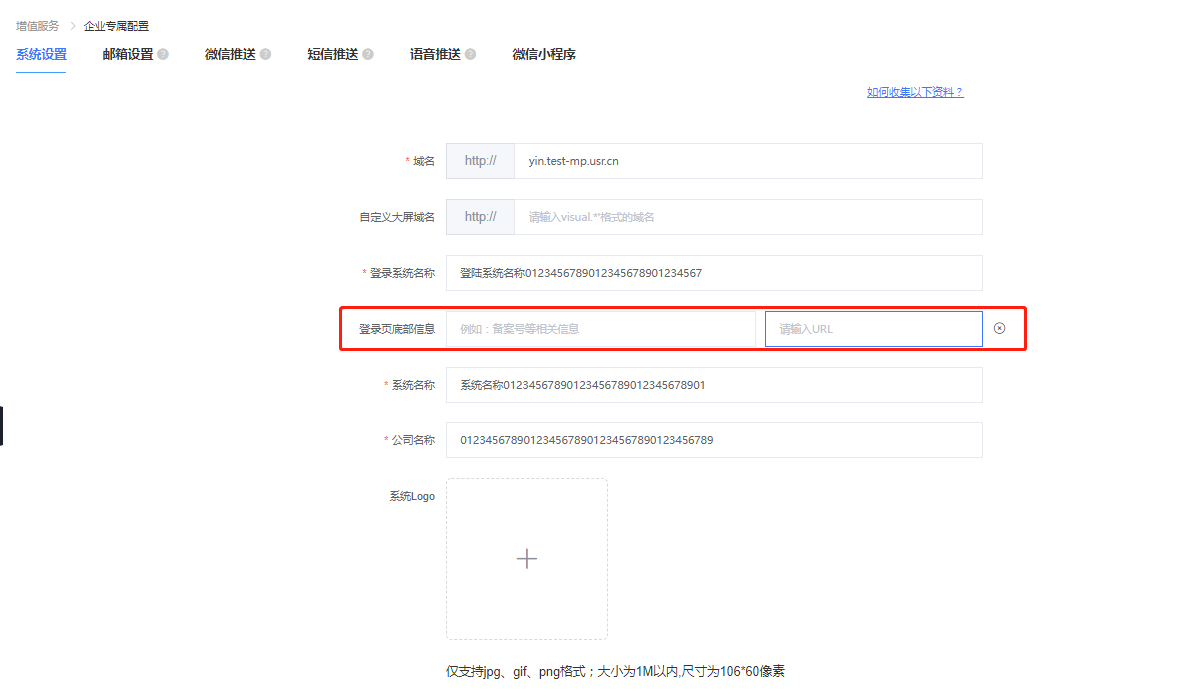Switch to the 微信推送 tab
This screenshot has height=698, width=1202.
pyautogui.click(x=230, y=54)
